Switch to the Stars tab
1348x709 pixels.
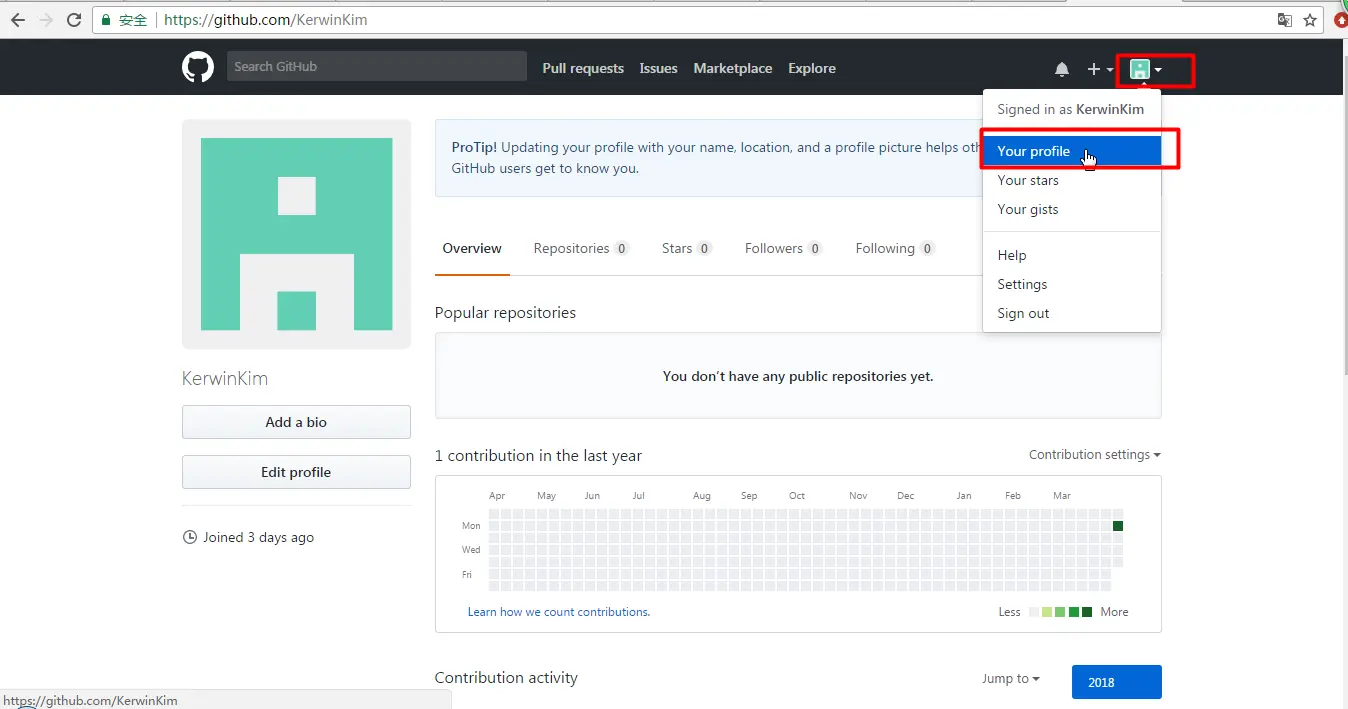click(686, 248)
